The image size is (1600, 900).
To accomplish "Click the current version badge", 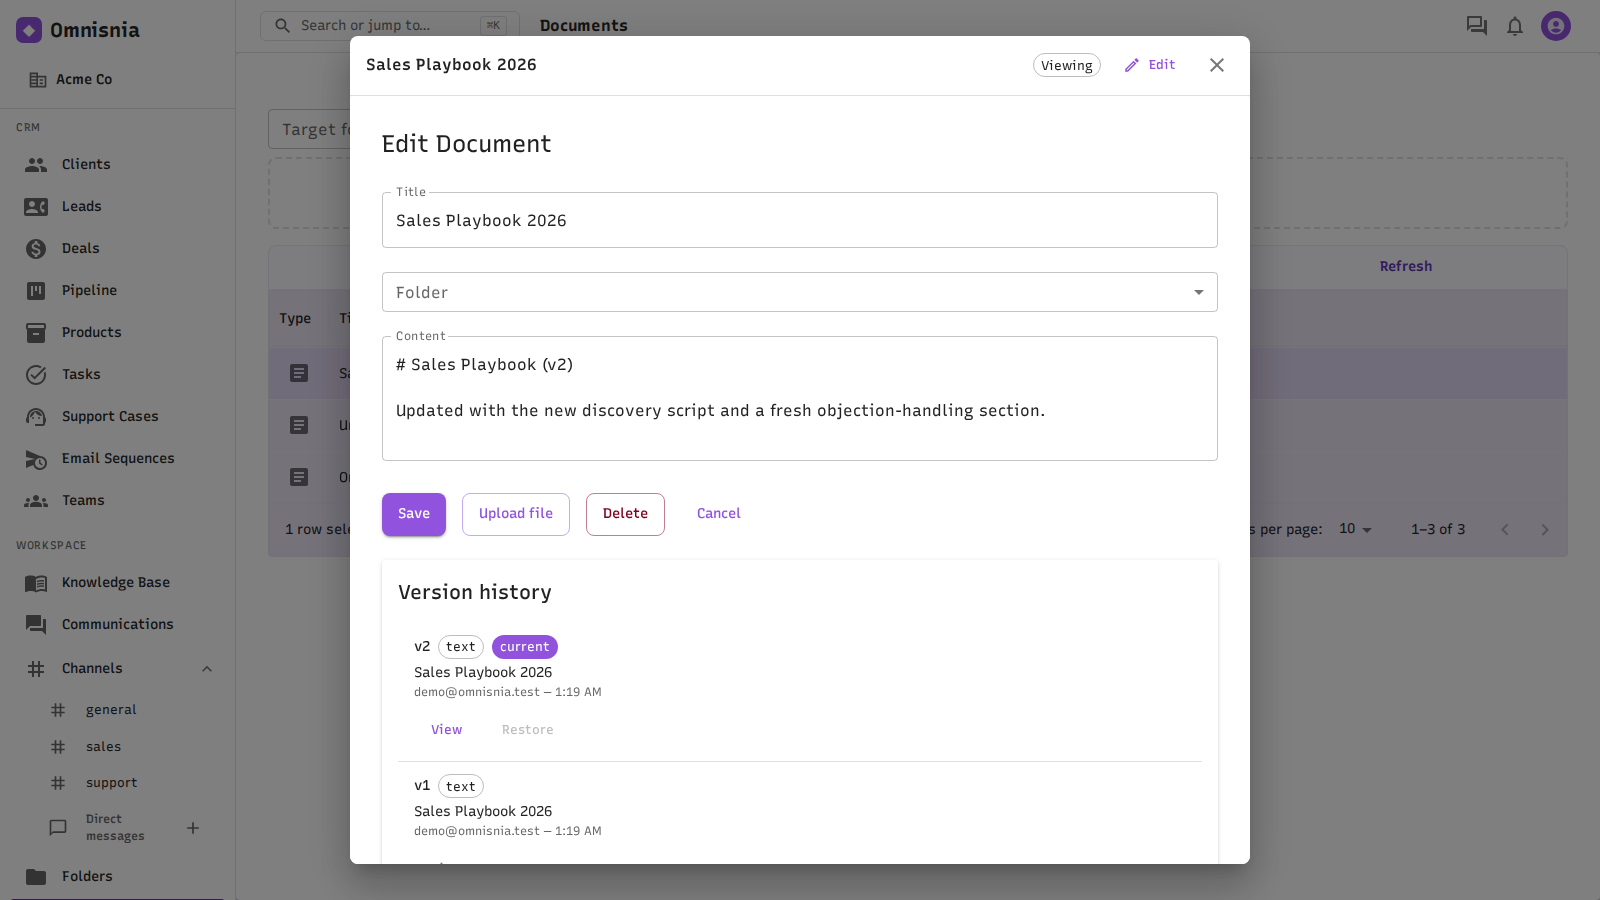I will click(525, 647).
